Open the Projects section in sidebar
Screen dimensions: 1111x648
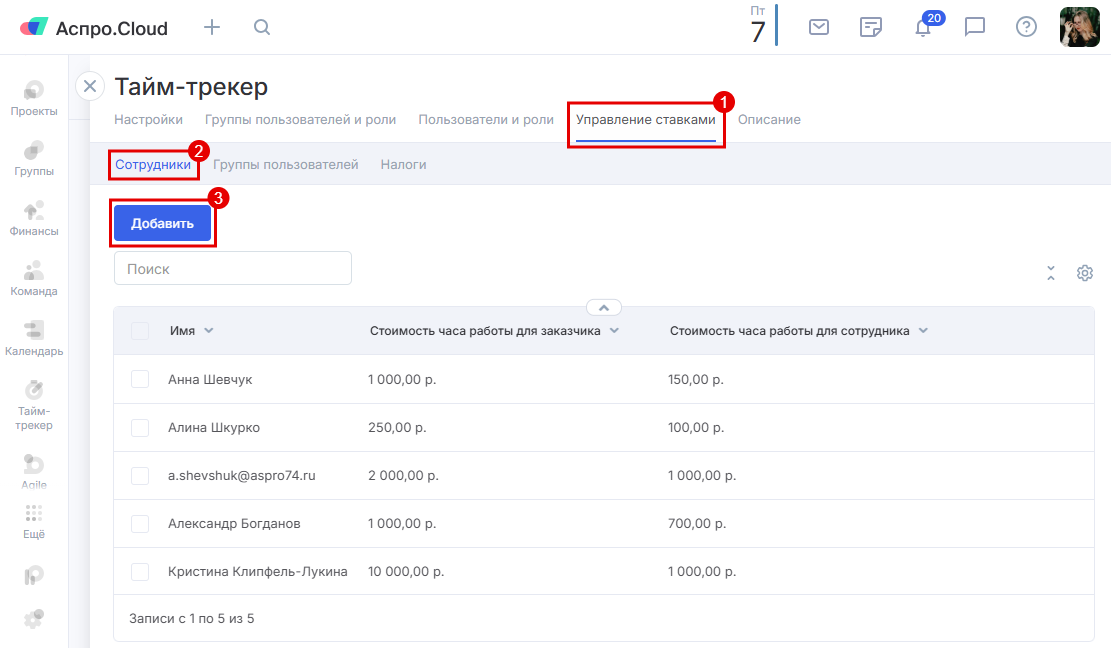coord(34,98)
